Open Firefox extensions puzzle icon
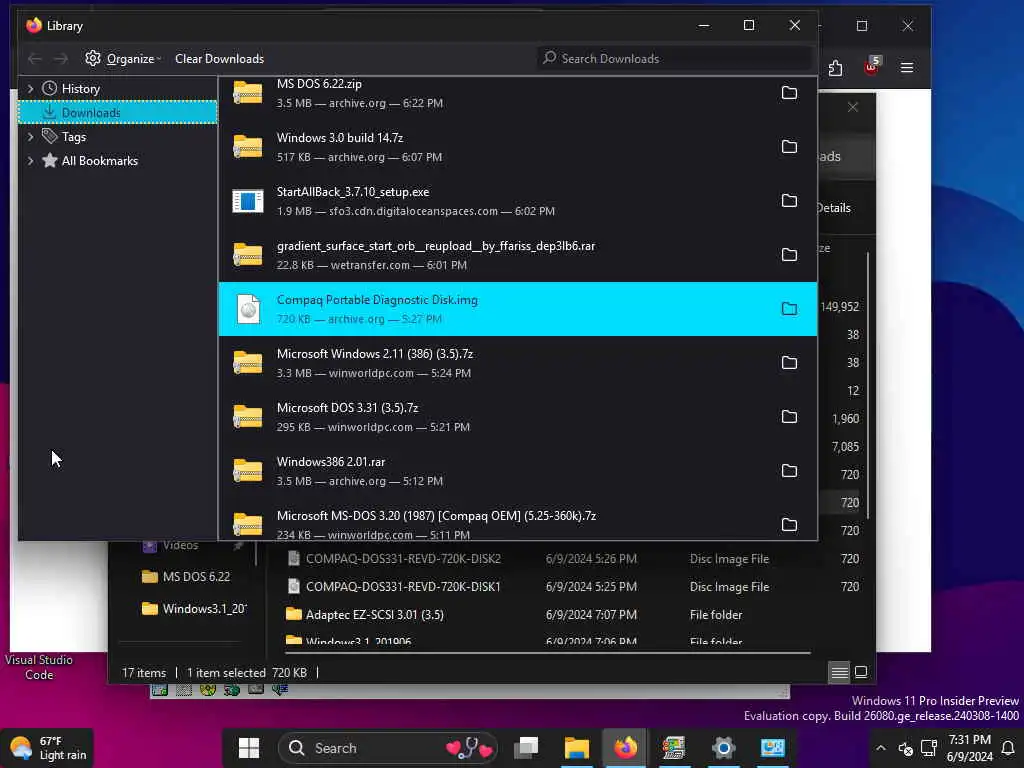The width and height of the screenshot is (1024, 768). (835, 68)
